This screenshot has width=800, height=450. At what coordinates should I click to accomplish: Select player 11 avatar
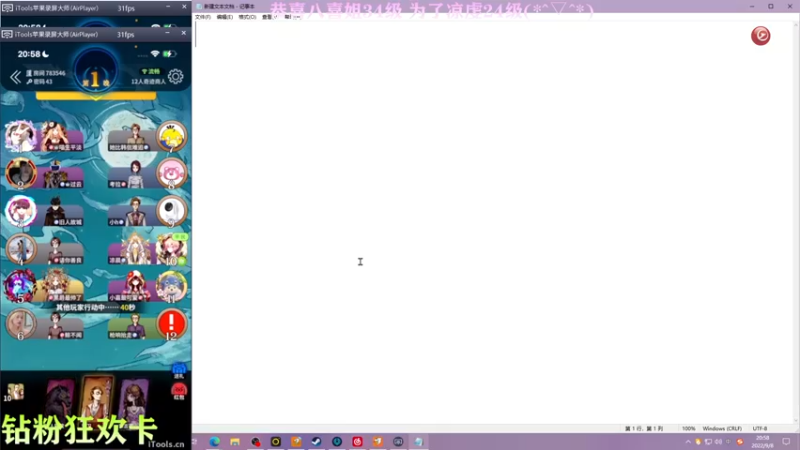click(x=171, y=286)
